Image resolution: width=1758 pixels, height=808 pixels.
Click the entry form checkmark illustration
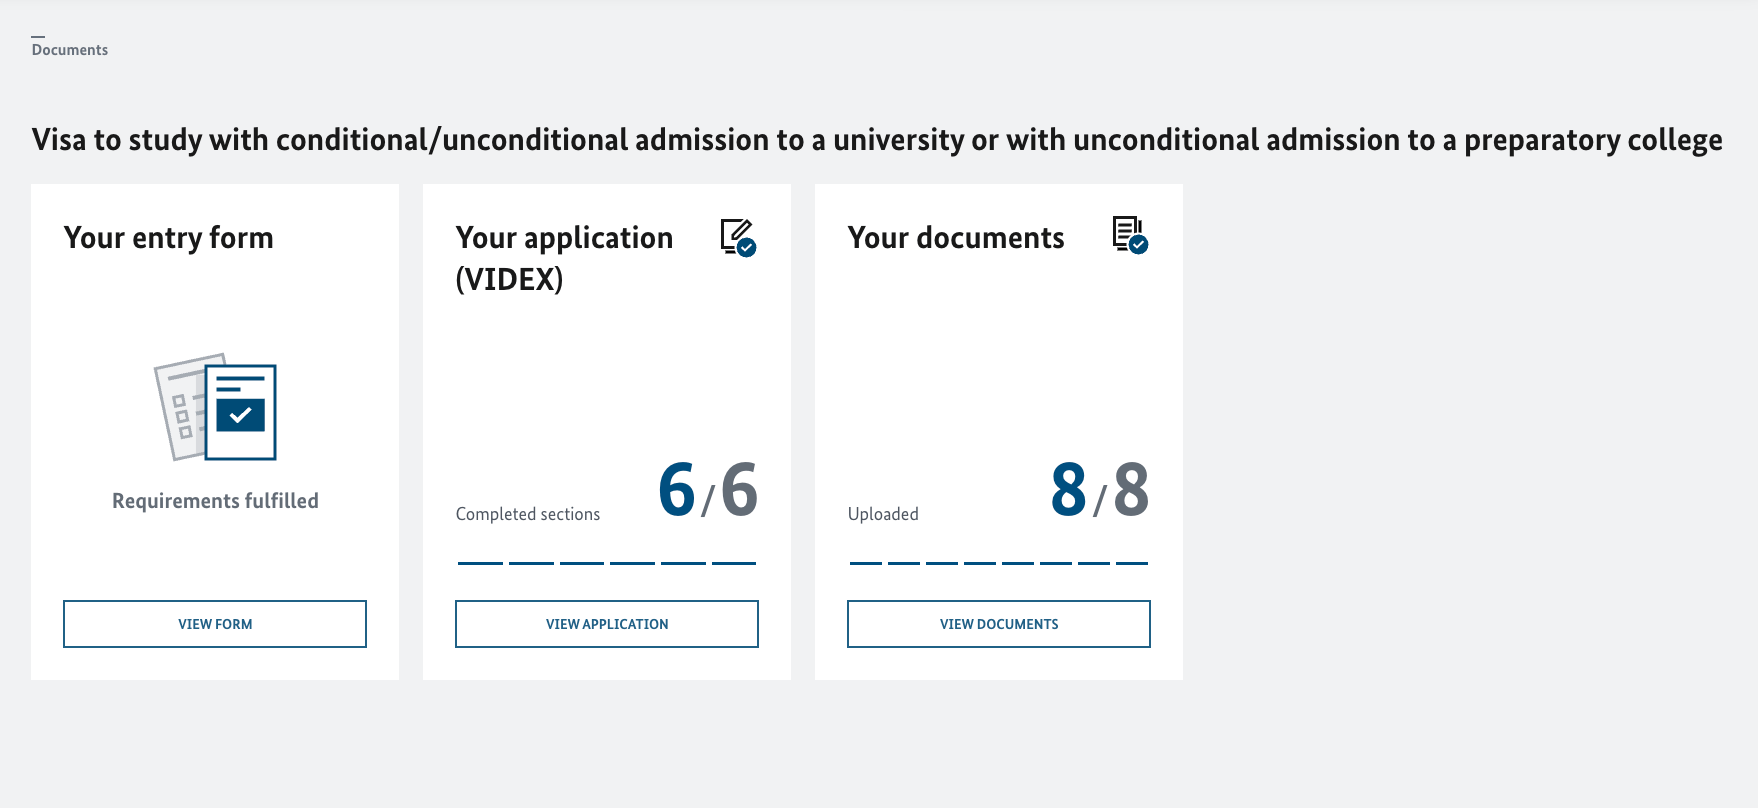point(215,407)
